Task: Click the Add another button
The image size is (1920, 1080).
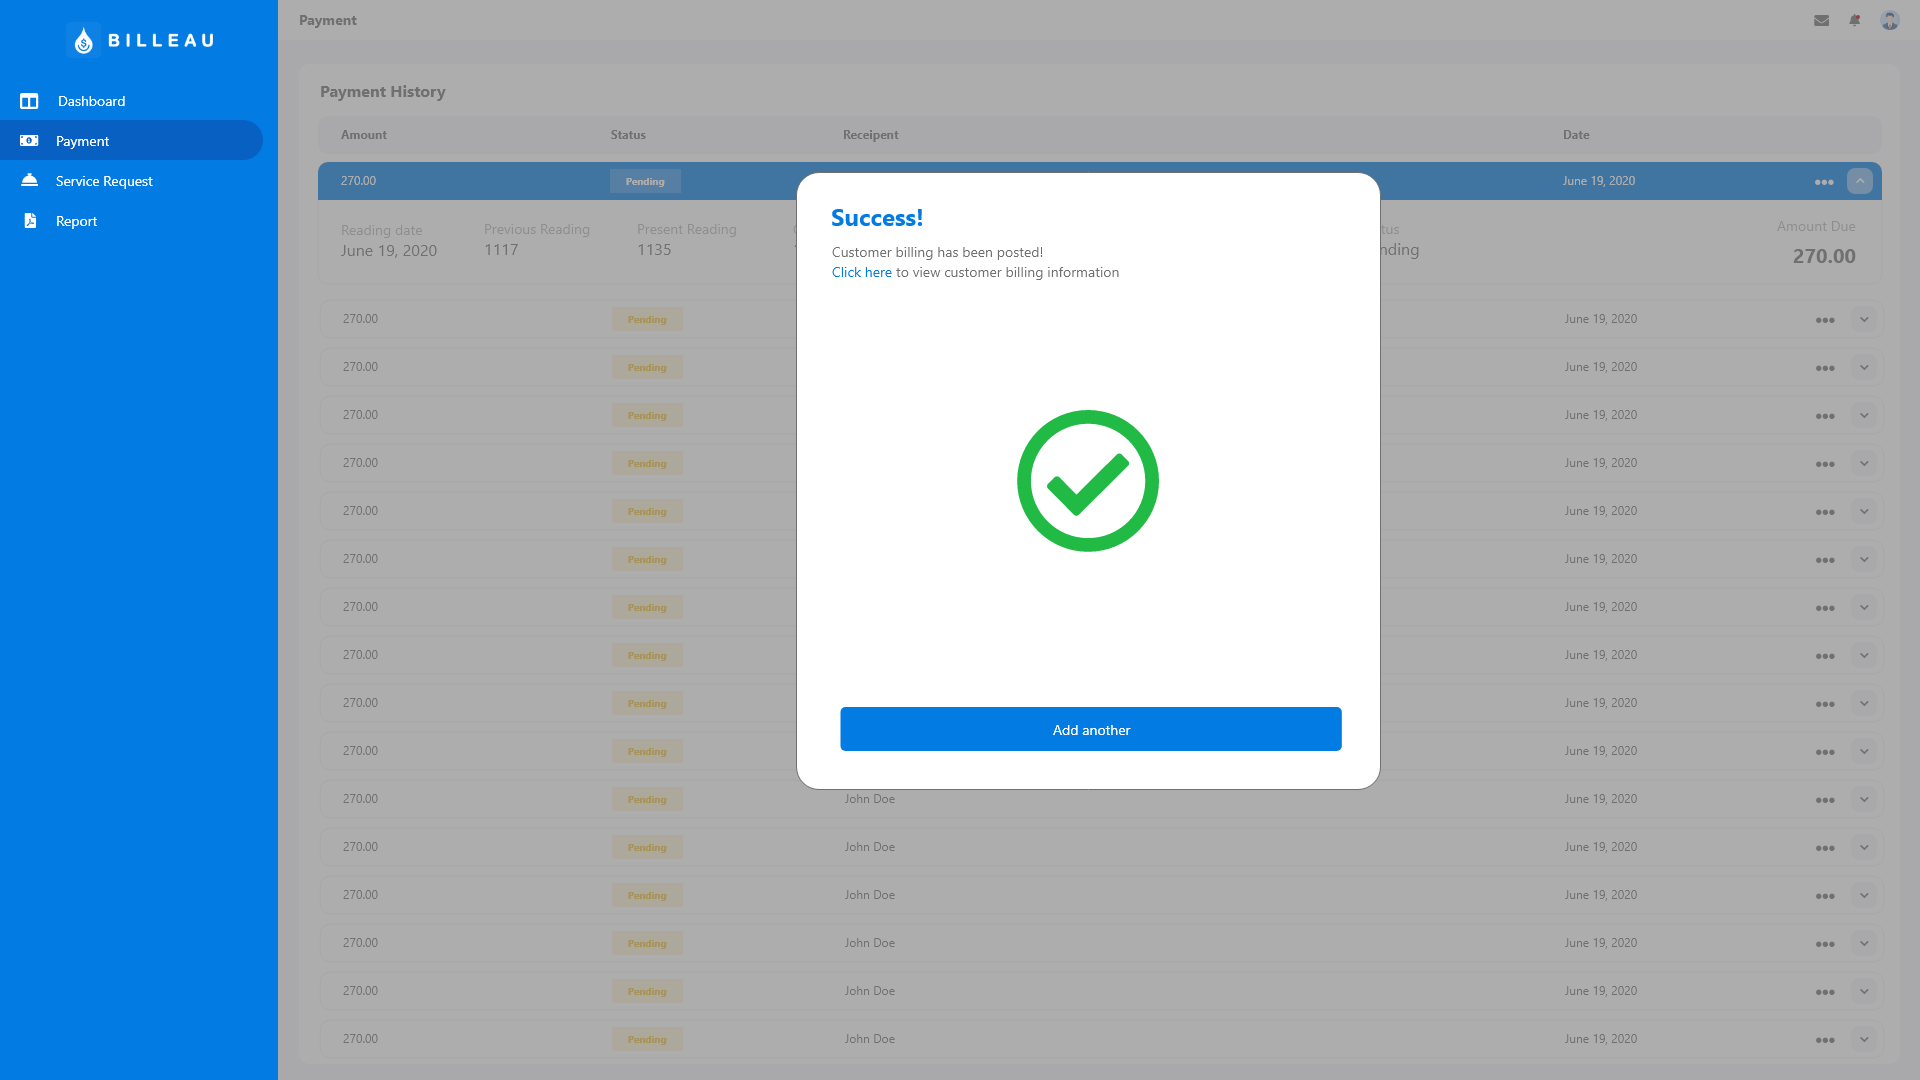Action: [x=1090, y=729]
